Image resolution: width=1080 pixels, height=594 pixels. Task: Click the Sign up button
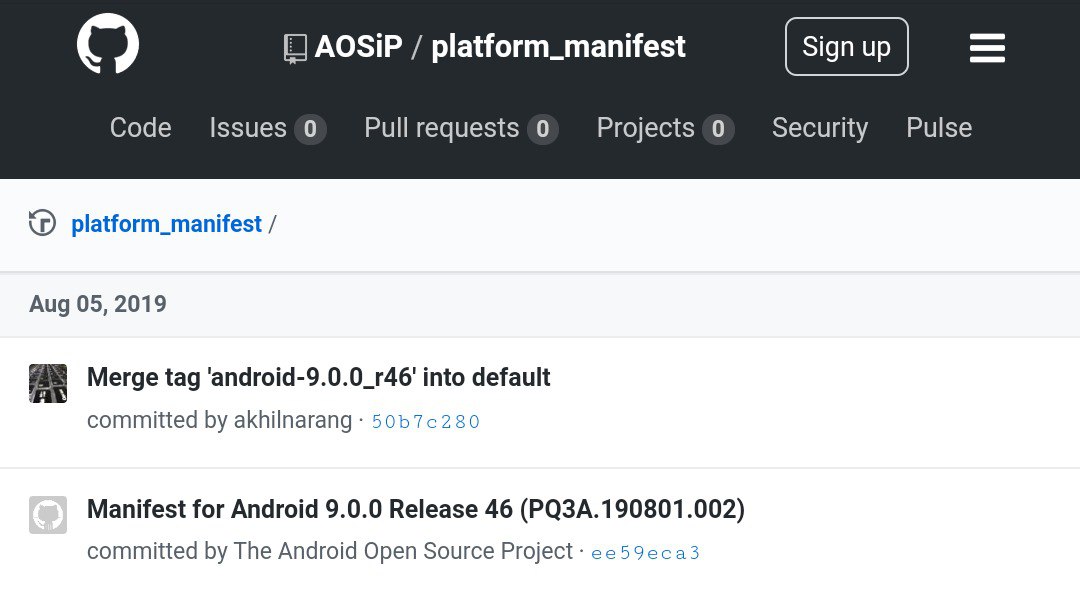847,47
